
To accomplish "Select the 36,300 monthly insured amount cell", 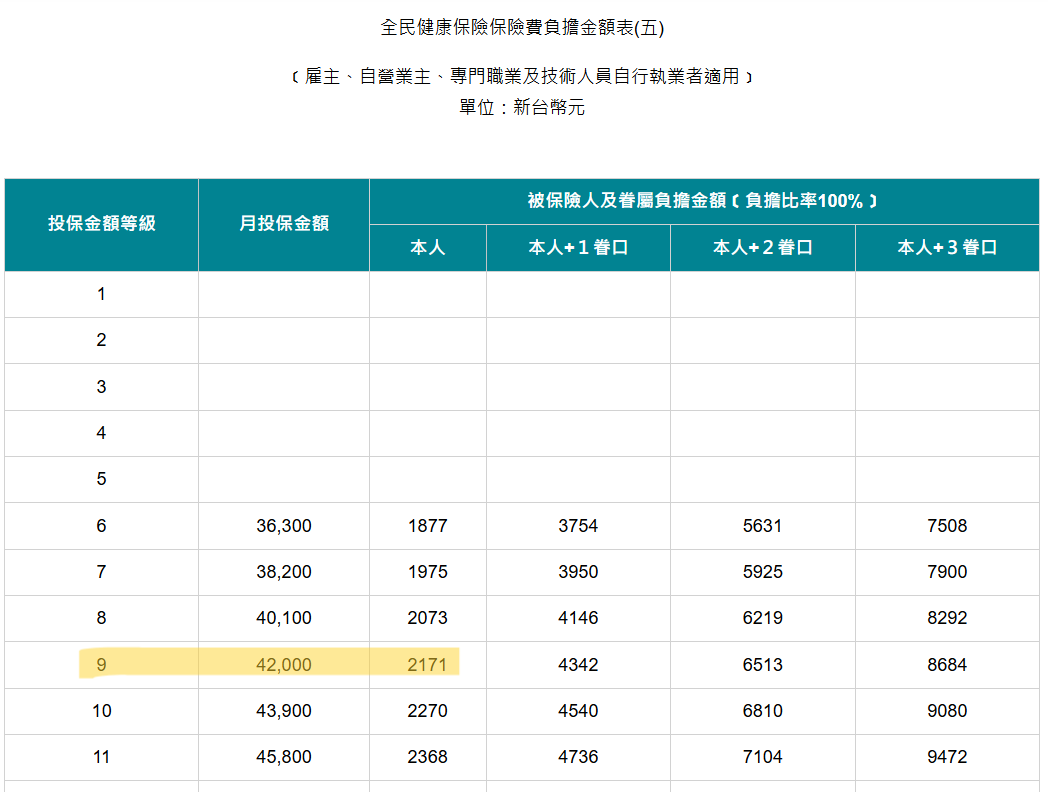I will click(x=284, y=526).
